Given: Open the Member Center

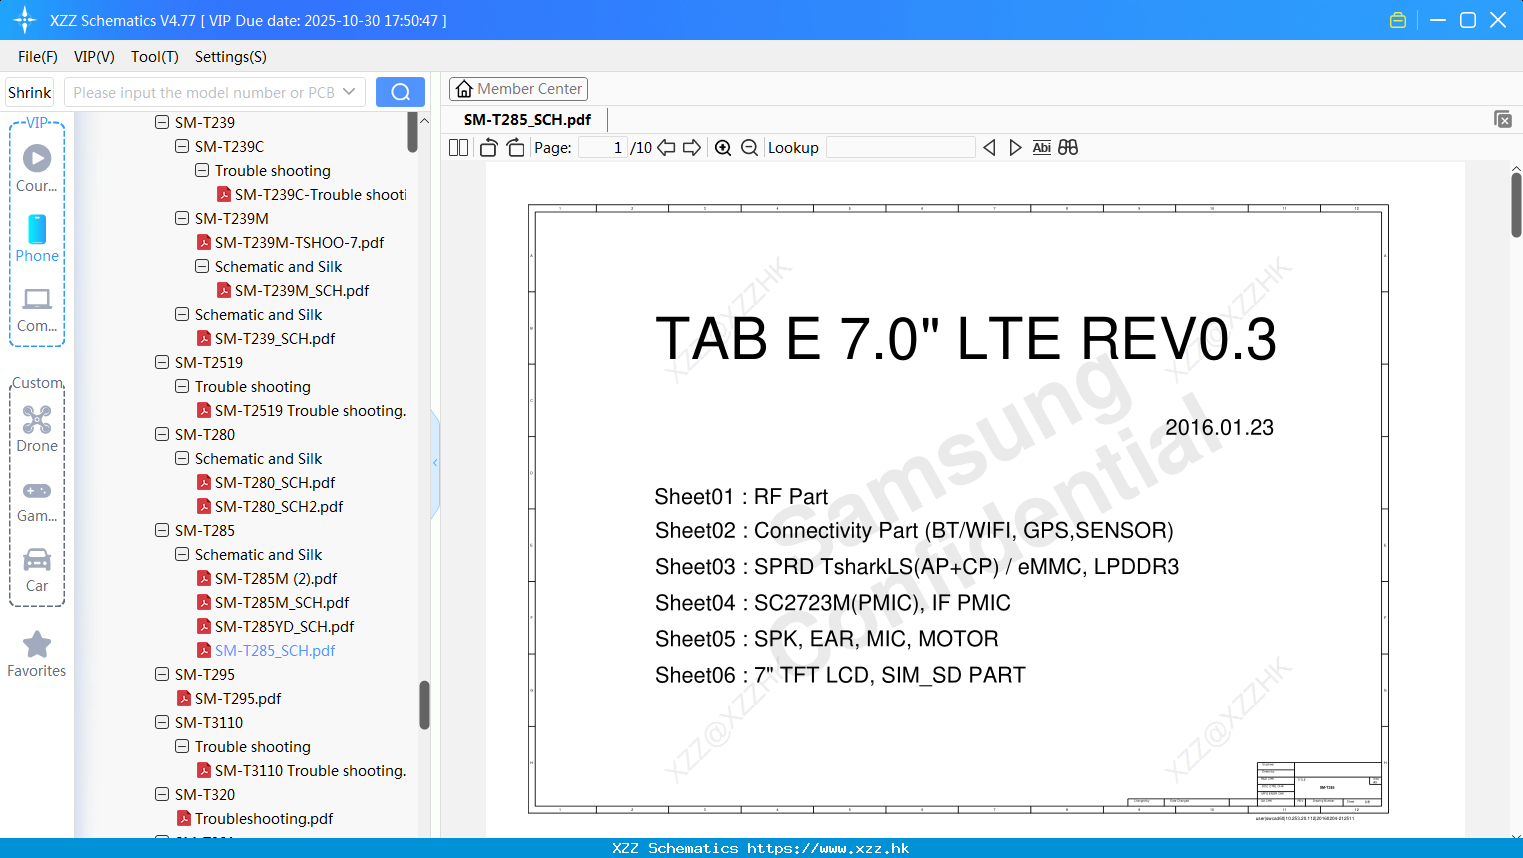Looking at the screenshot, I should click(518, 89).
